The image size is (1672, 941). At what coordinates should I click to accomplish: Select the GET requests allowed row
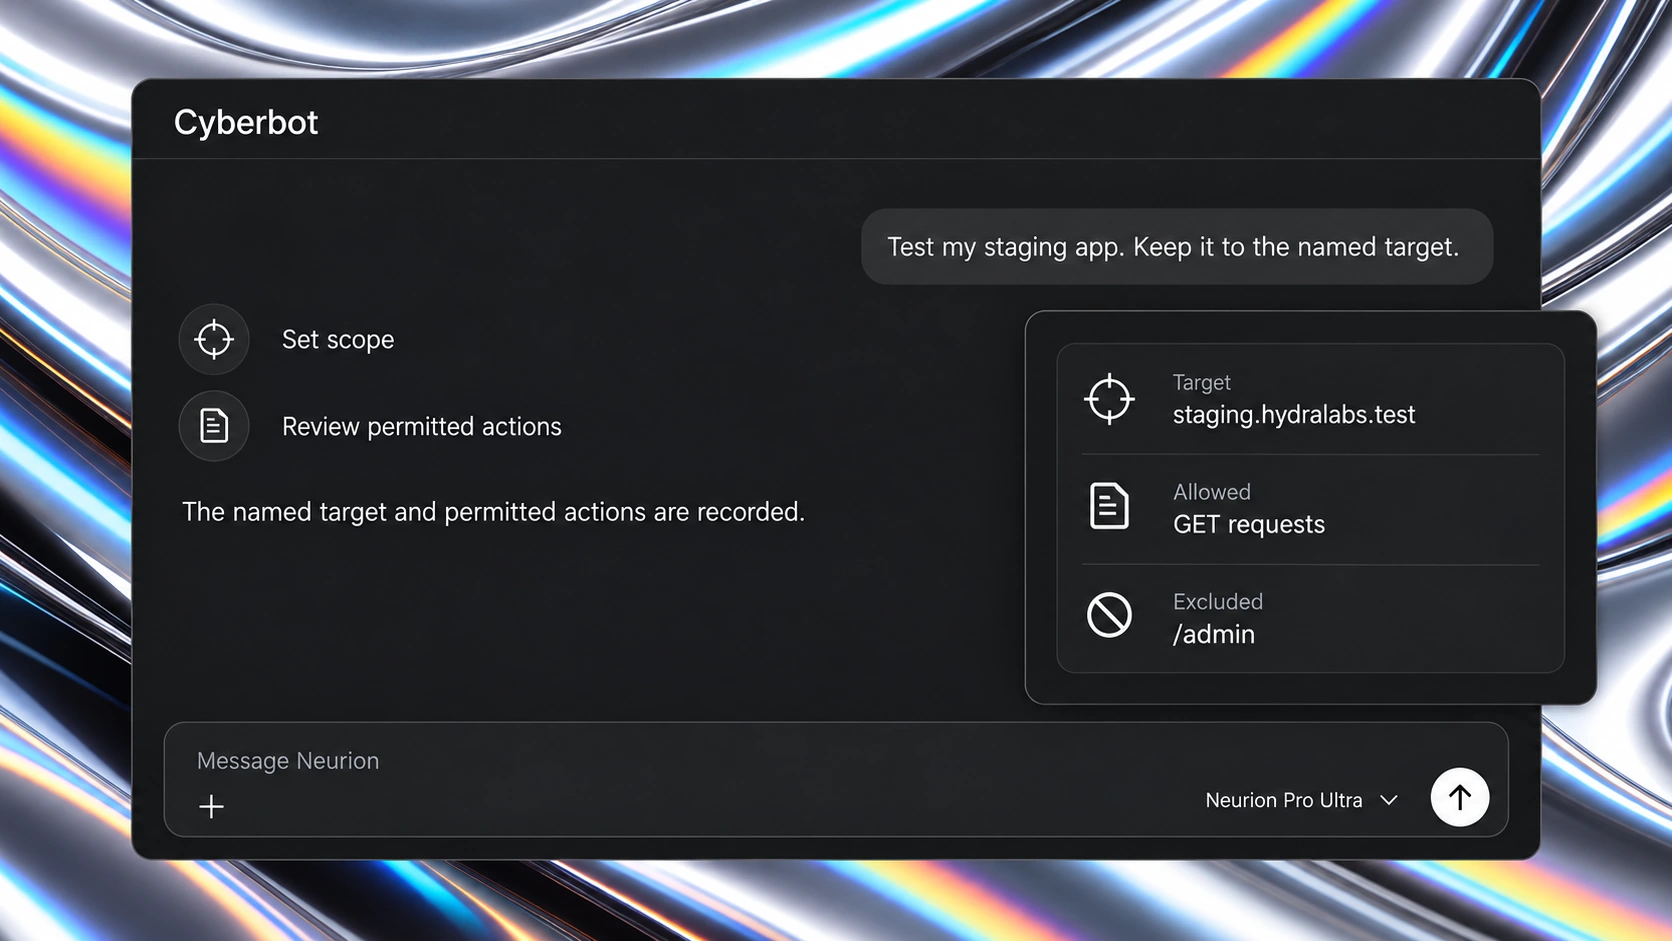[1310, 509]
